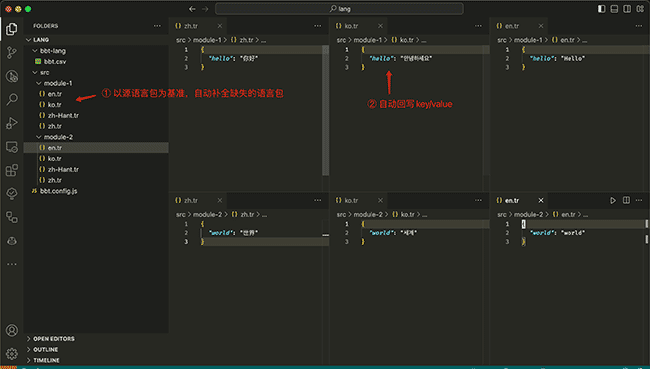
Task: Toggle secondary side bar layout icon
Action: pyautogui.click(x=627, y=9)
